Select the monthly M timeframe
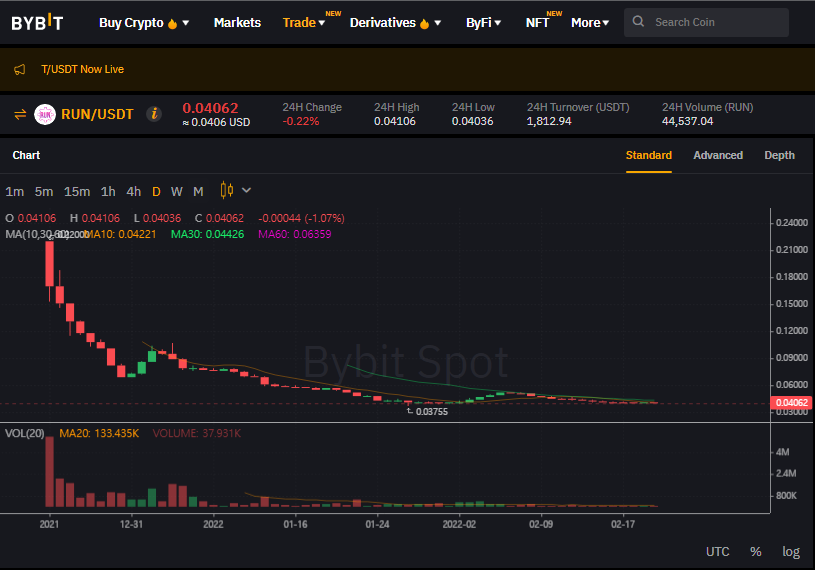This screenshot has width=815, height=570. [x=198, y=192]
